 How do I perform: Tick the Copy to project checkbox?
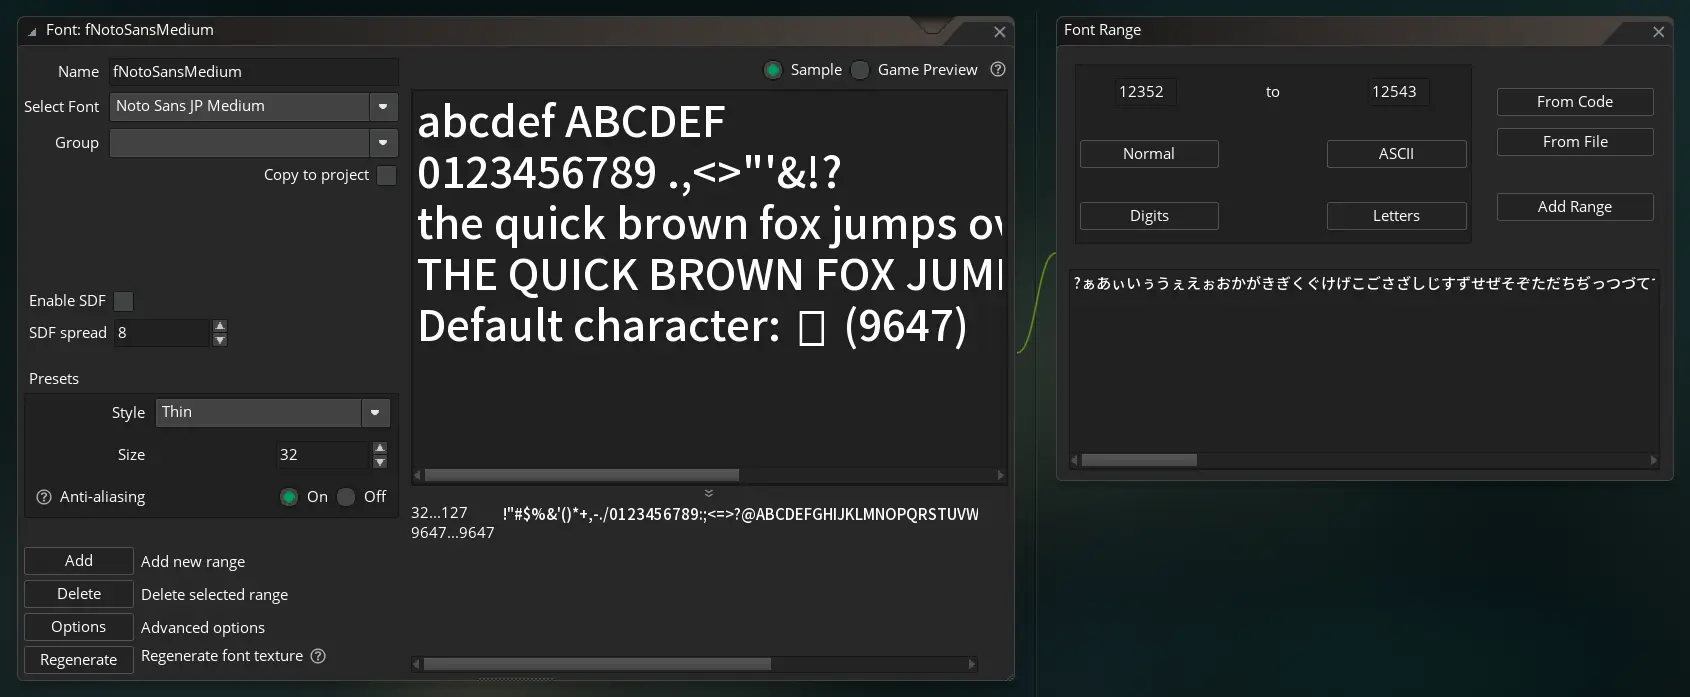(386, 175)
